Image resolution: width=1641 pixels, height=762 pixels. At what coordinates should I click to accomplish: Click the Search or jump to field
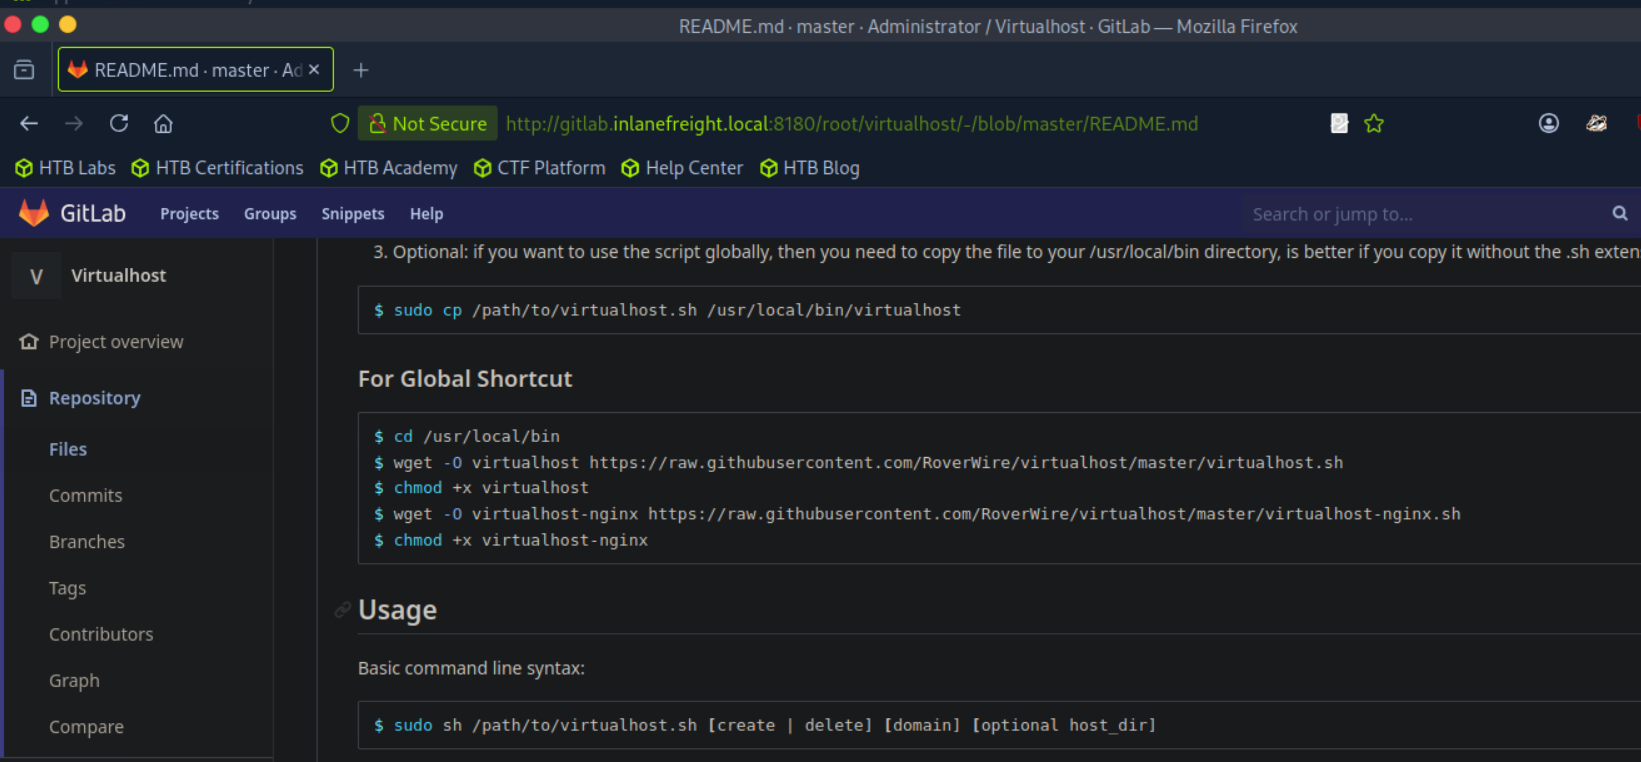click(x=1420, y=214)
